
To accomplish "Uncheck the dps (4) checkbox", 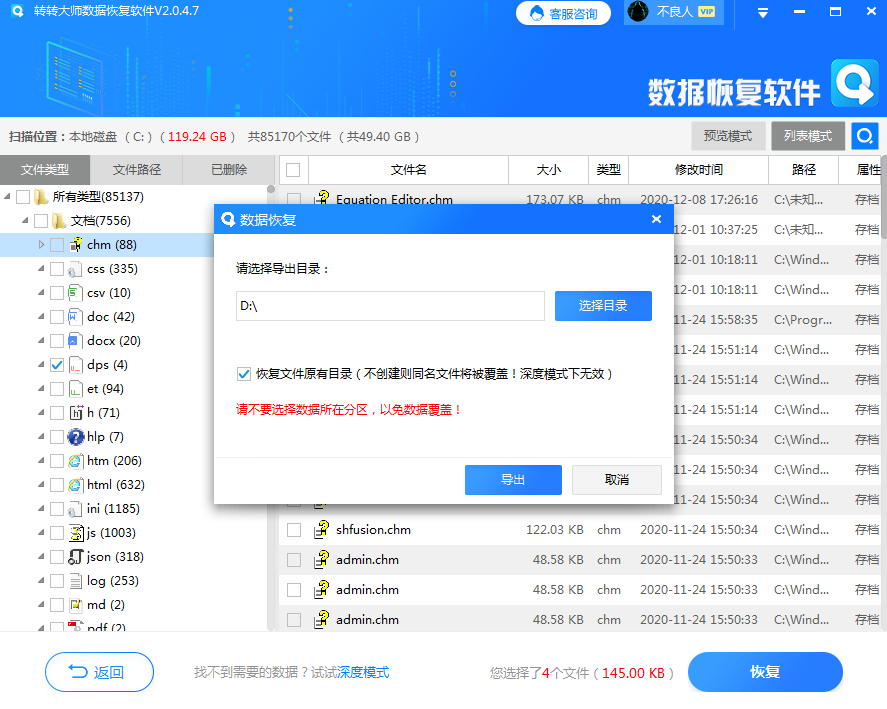I will point(57,364).
